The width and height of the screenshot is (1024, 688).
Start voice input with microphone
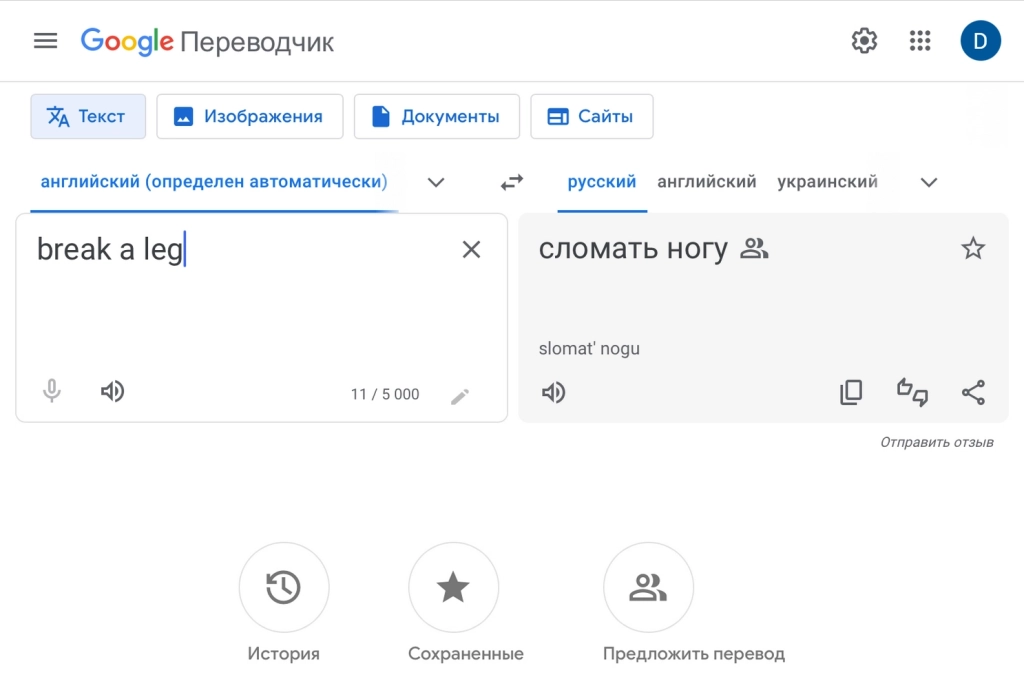click(x=52, y=391)
